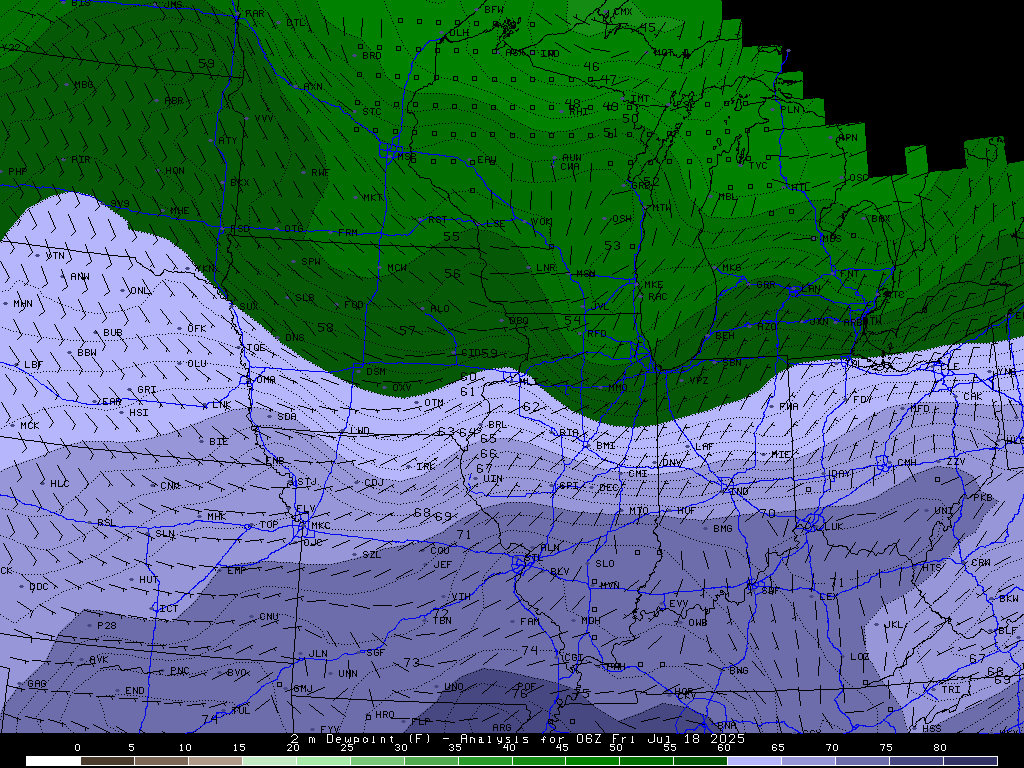Click the SLN station label
Screen dimensions: 1024x768
coord(165,534)
